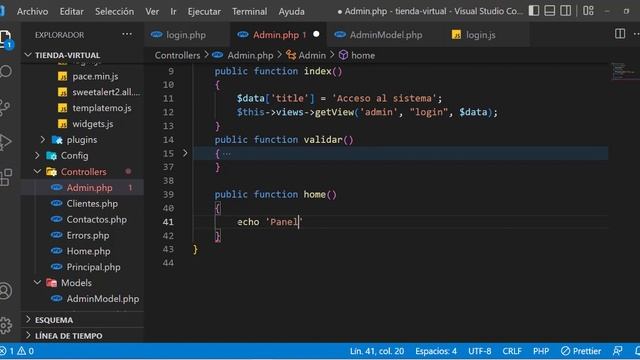Select Admin.php in Controllers folder

click(x=89, y=188)
